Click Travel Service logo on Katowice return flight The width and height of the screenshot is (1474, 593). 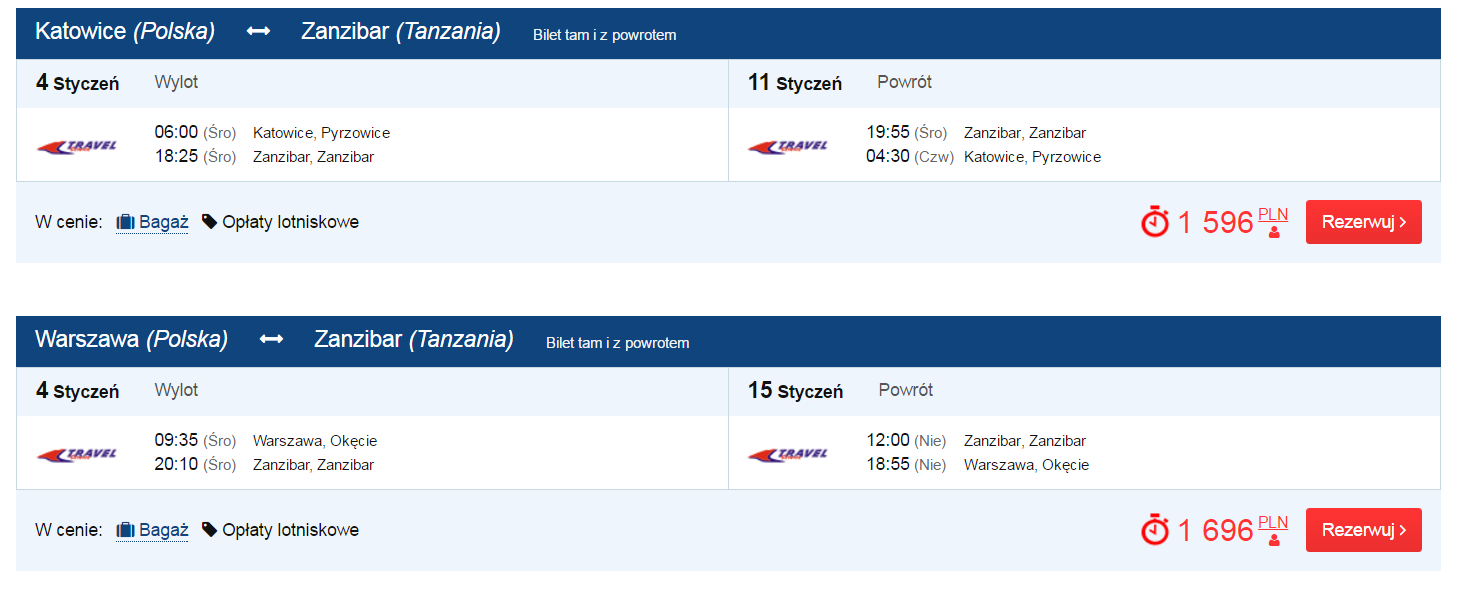788,146
